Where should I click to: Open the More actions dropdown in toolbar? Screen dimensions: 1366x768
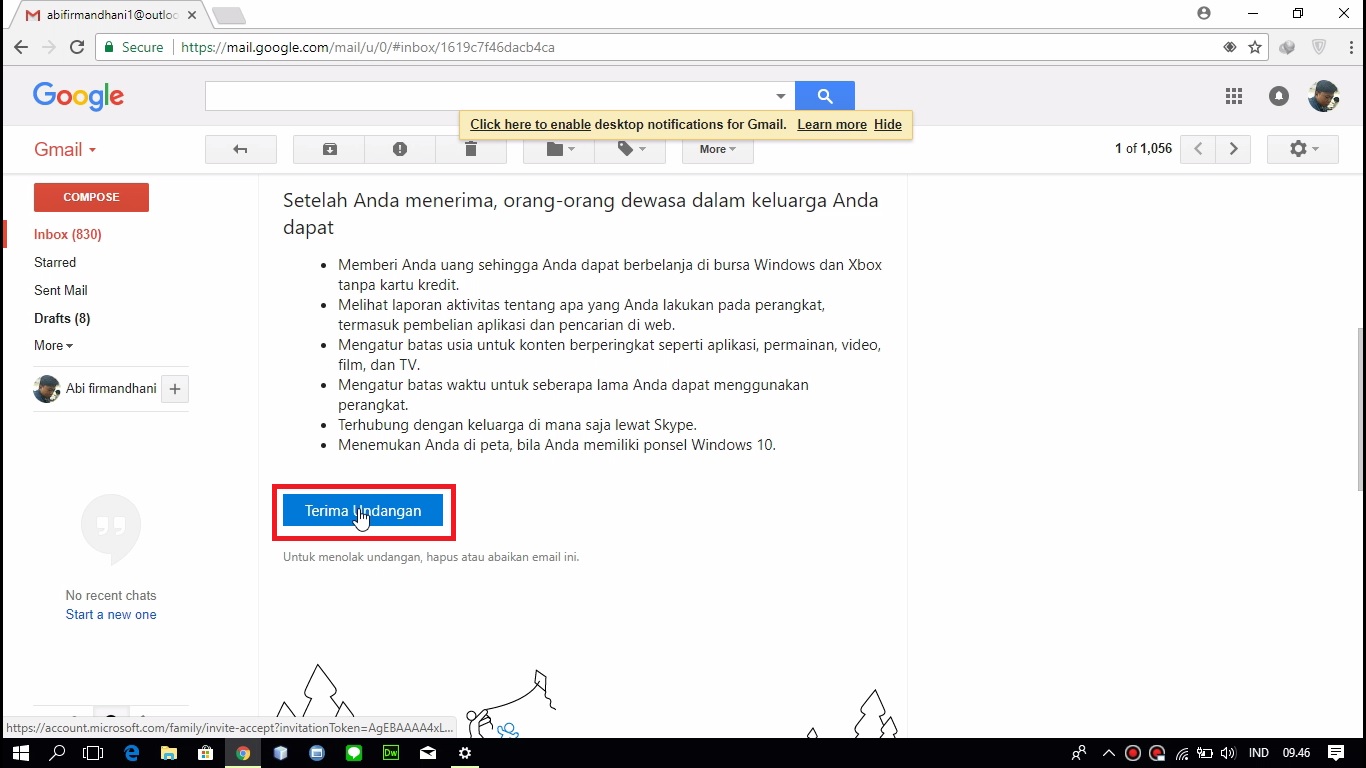(x=718, y=149)
